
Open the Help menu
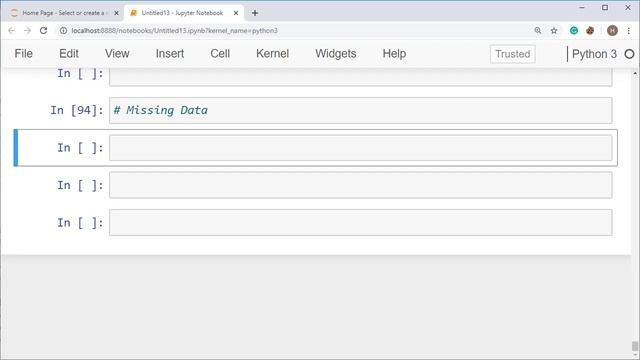click(394, 53)
